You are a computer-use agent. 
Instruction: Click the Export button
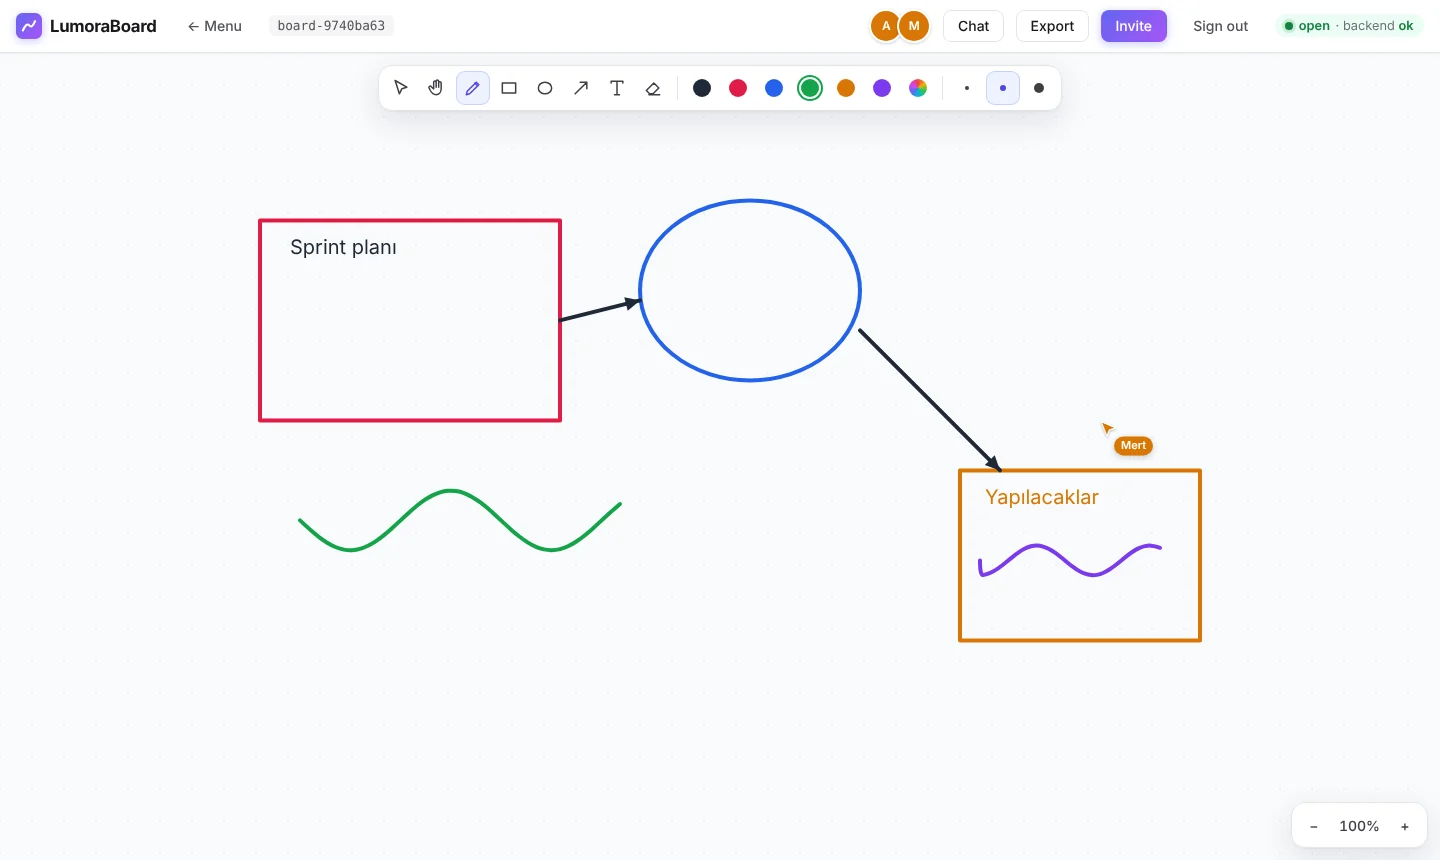pos(1052,26)
